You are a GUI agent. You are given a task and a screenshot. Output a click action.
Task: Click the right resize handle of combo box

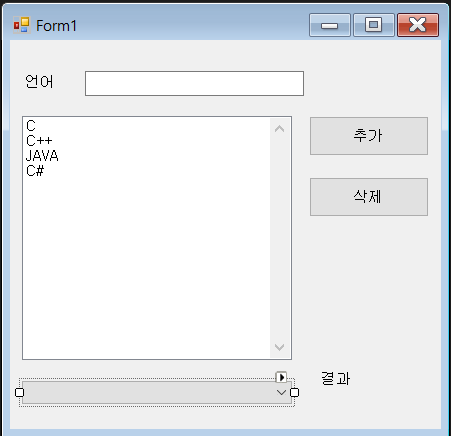[x=294, y=393]
